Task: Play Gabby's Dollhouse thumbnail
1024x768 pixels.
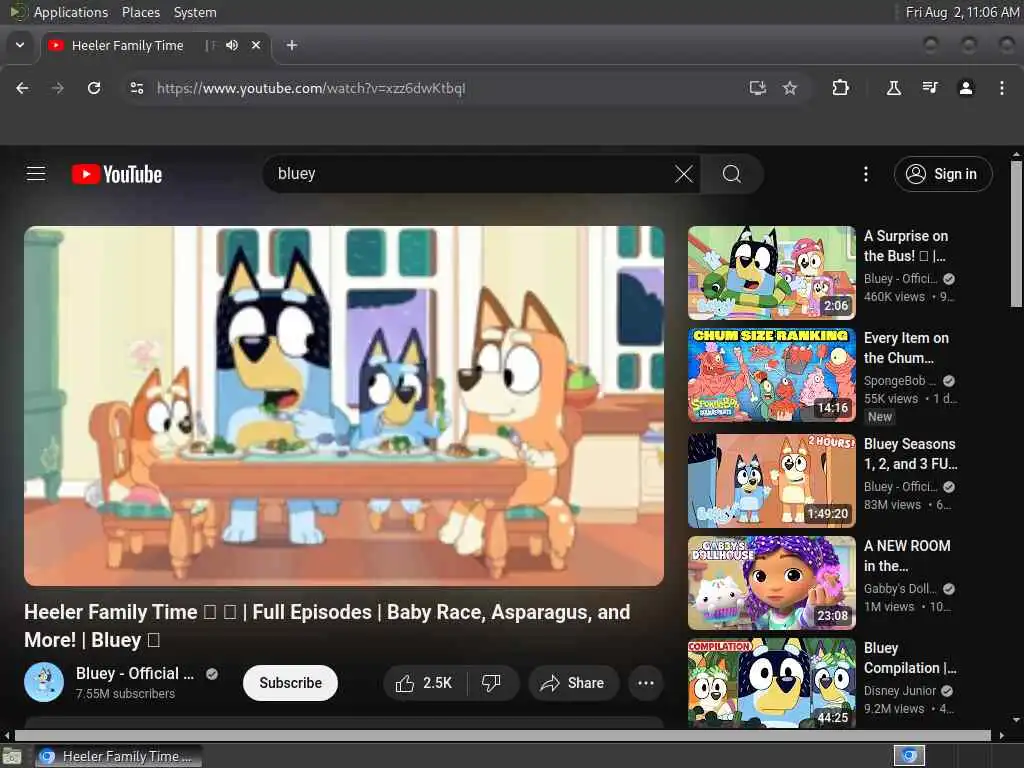Action: (771, 583)
